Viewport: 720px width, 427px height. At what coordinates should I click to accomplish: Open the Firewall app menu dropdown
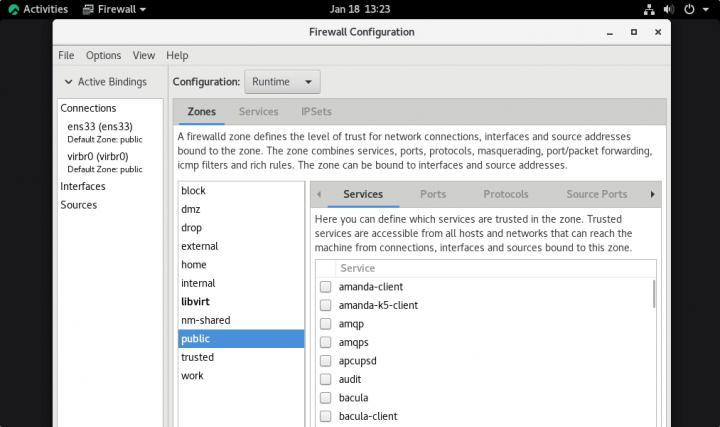coord(114,9)
